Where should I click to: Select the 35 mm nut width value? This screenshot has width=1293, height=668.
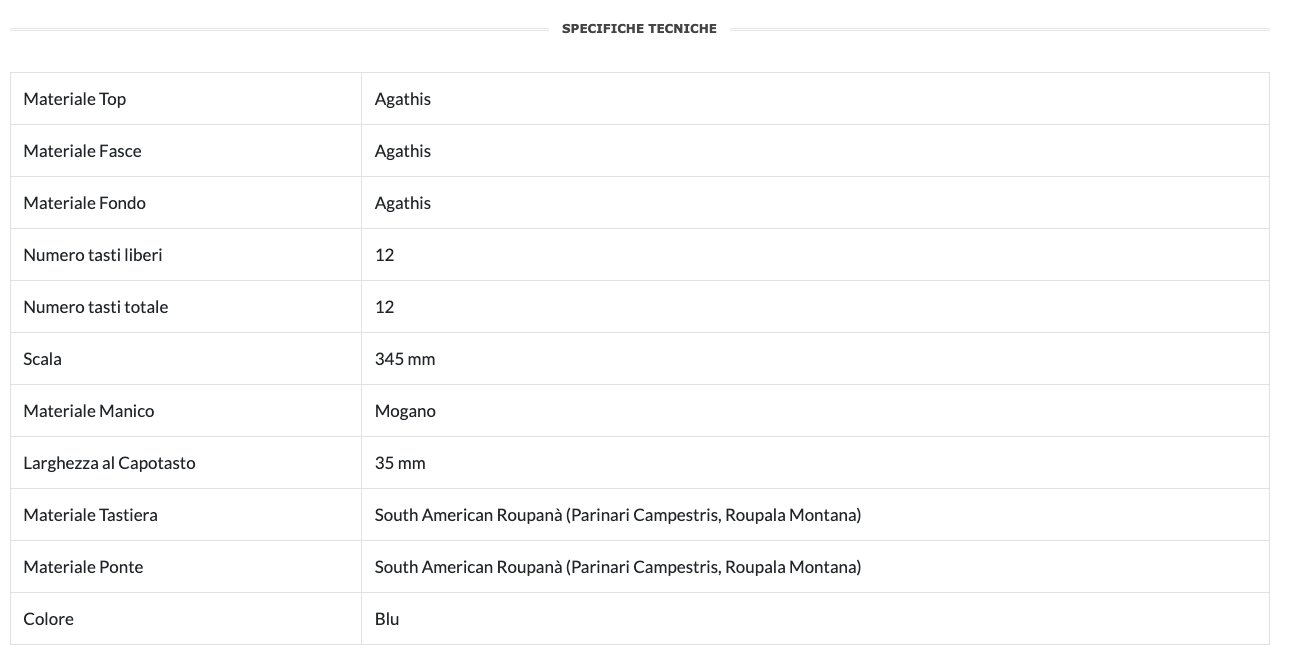400,463
